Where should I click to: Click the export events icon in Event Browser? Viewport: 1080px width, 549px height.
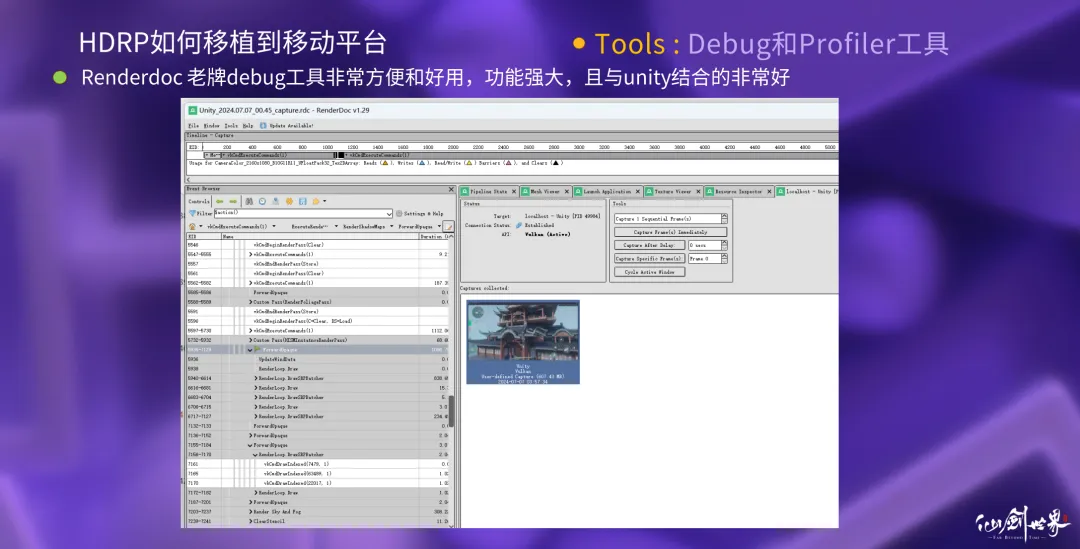[x=276, y=201]
